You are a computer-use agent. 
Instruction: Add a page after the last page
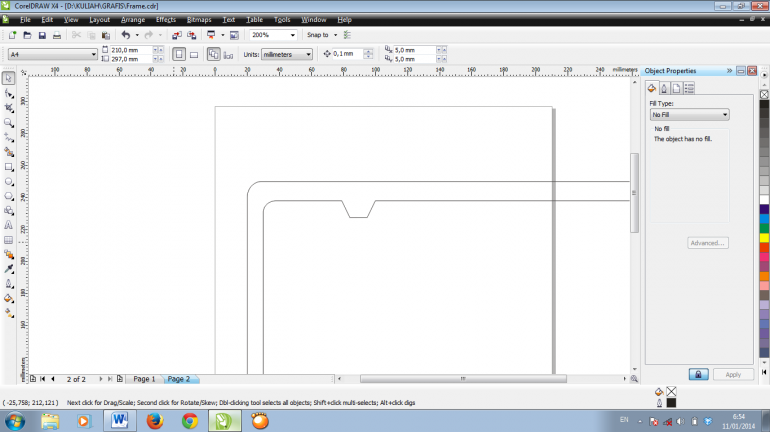(119, 379)
